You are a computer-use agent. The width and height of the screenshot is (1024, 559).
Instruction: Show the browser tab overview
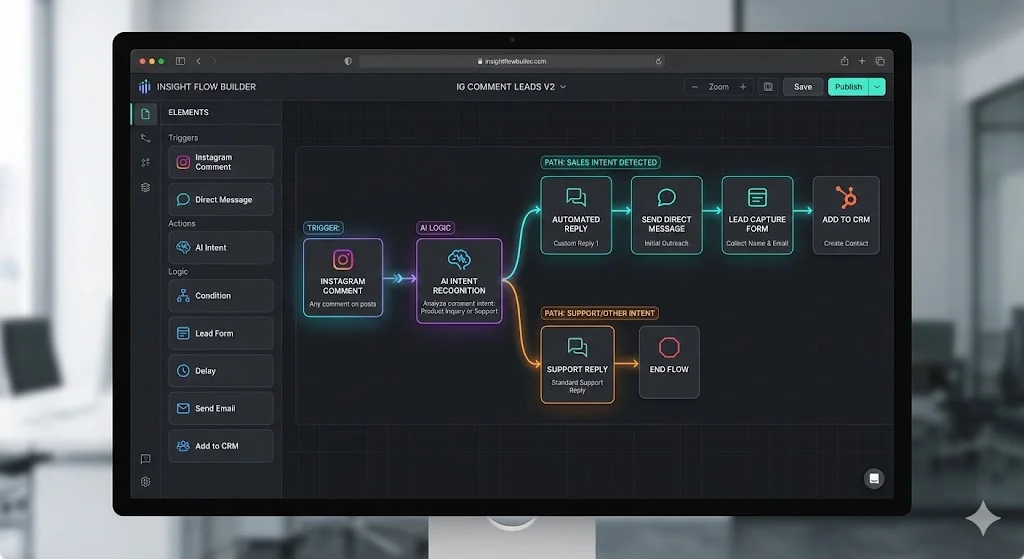[x=880, y=61]
